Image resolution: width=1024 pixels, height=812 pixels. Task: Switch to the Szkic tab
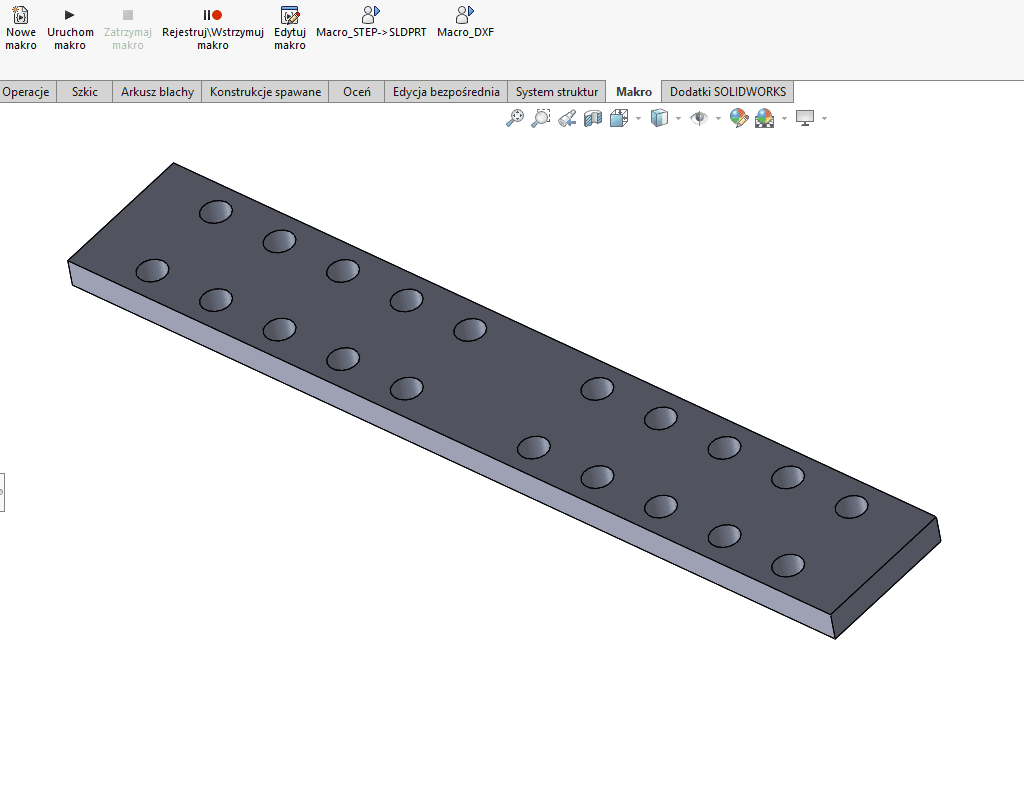coord(85,92)
